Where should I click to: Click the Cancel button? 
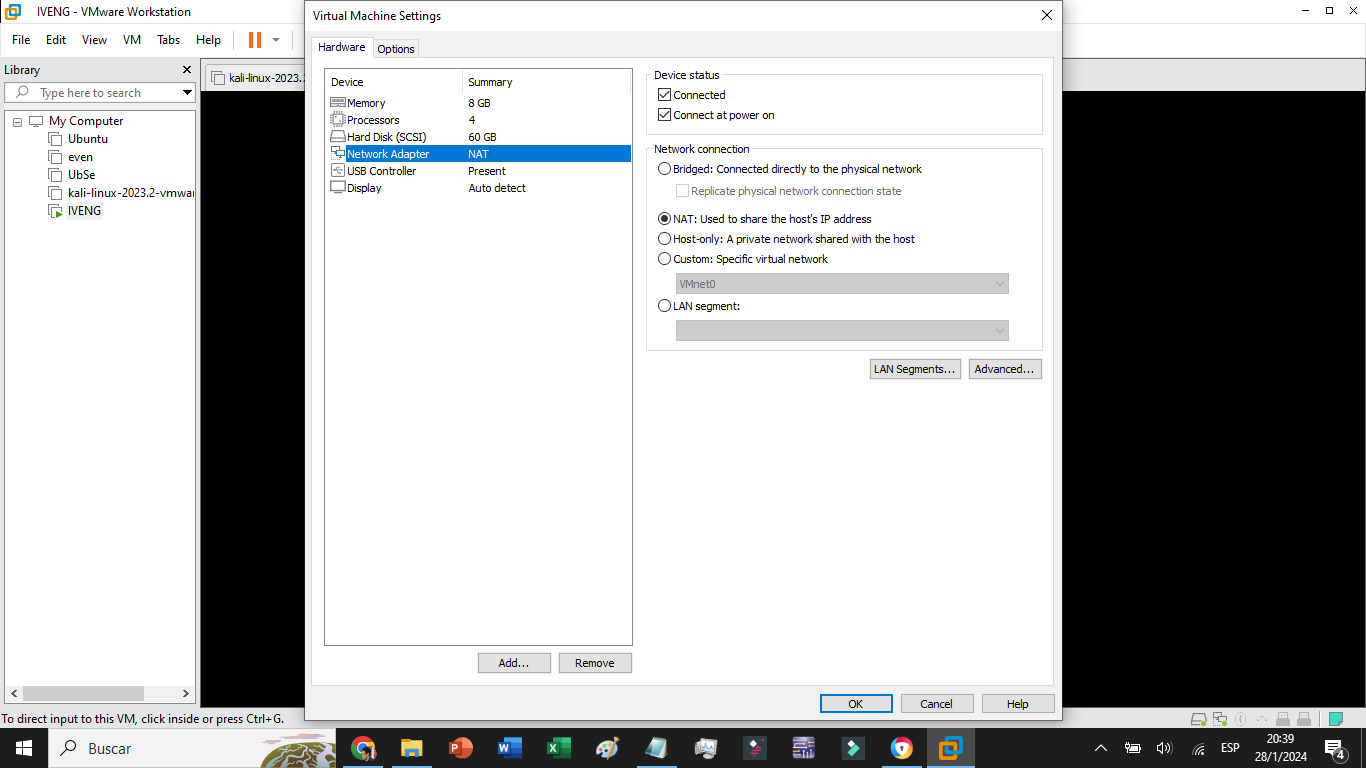pos(937,704)
